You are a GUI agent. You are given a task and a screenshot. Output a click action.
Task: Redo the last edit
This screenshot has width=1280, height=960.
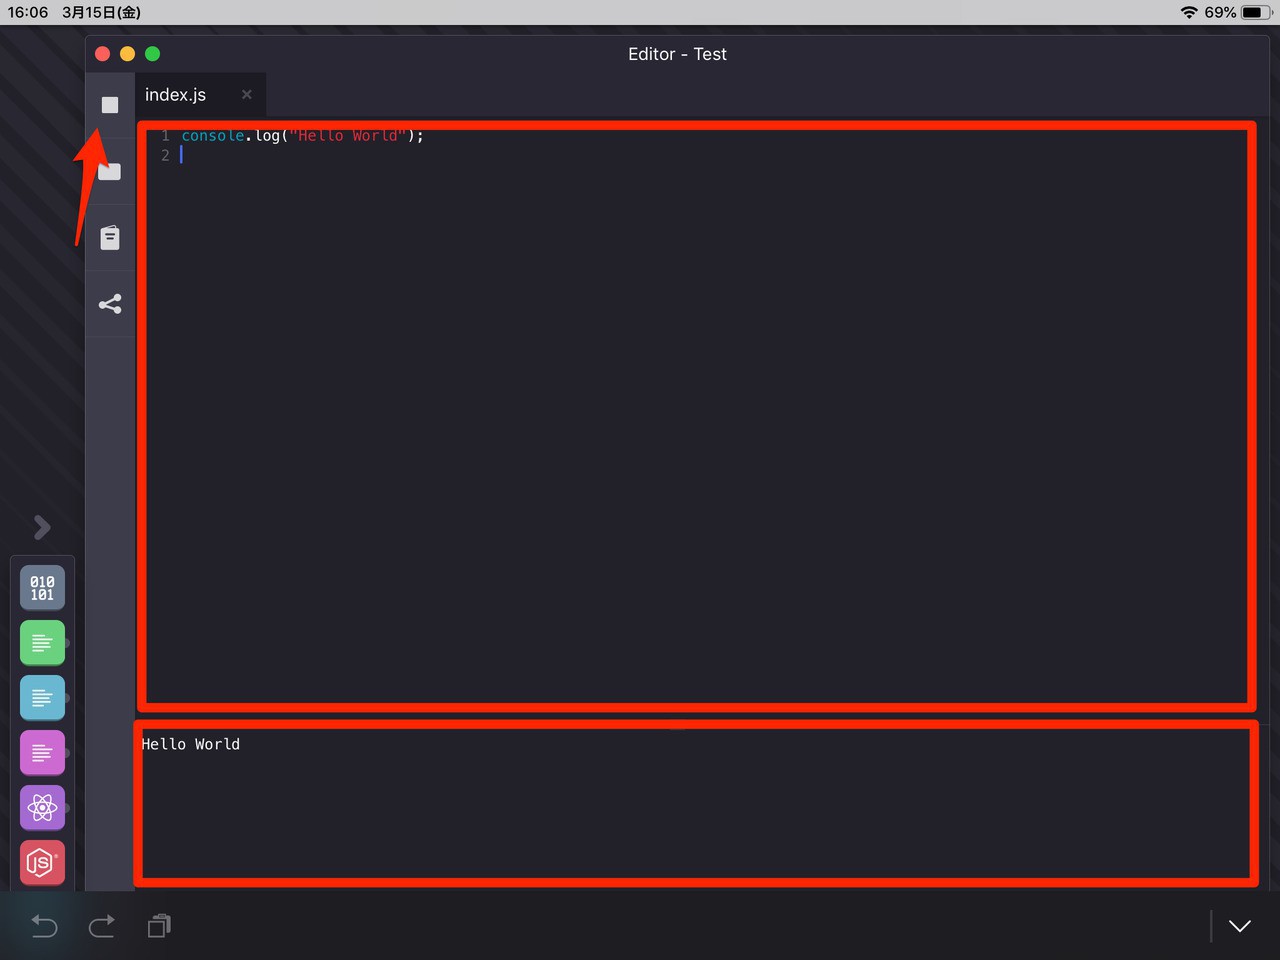[102, 926]
